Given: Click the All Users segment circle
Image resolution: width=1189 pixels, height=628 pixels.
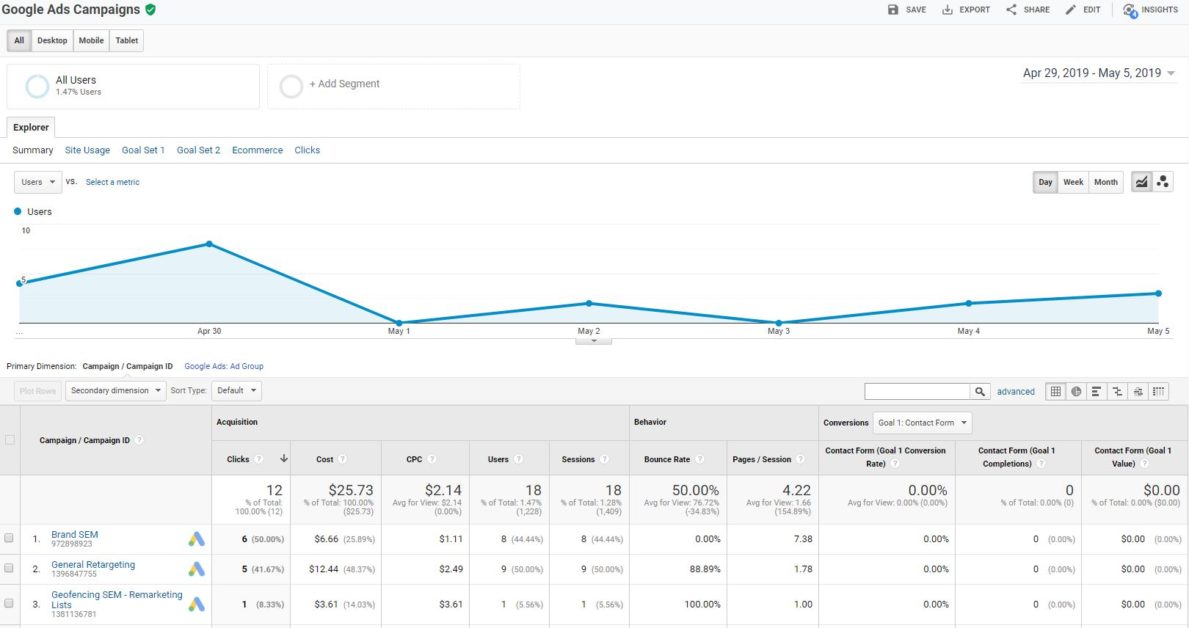Looking at the screenshot, I should pos(37,86).
